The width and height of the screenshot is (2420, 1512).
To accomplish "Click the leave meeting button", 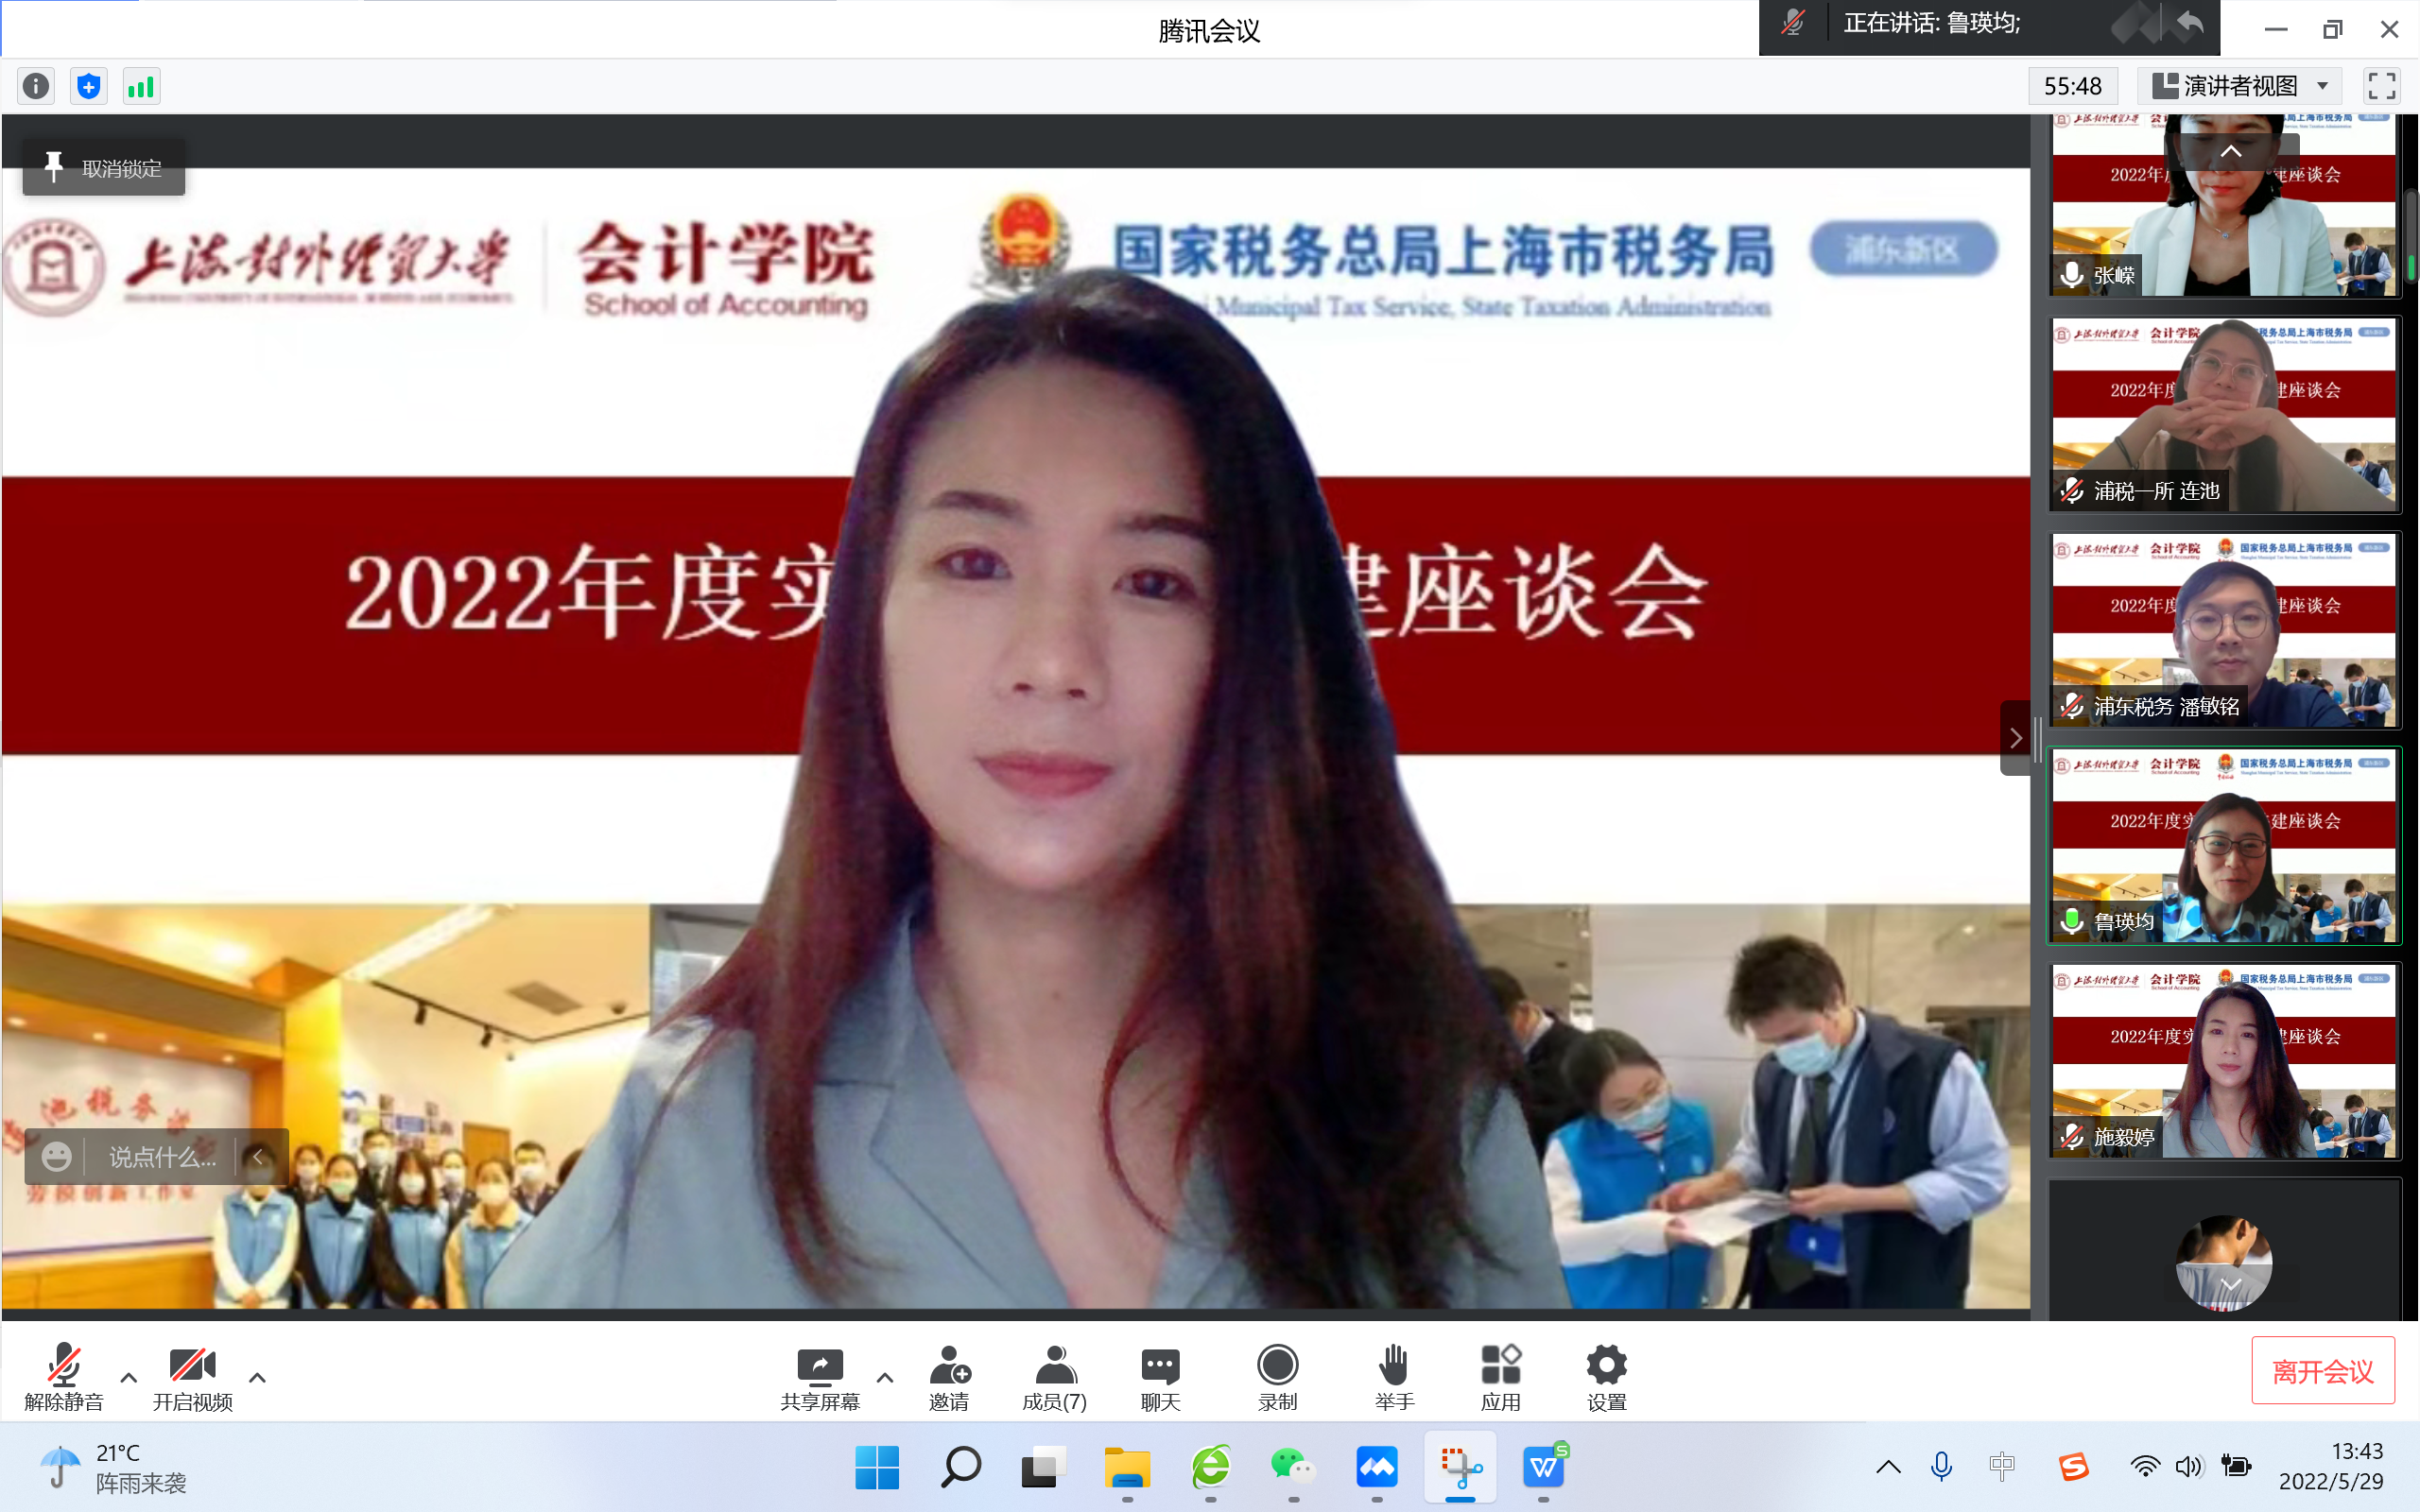I will 2322,1371.
